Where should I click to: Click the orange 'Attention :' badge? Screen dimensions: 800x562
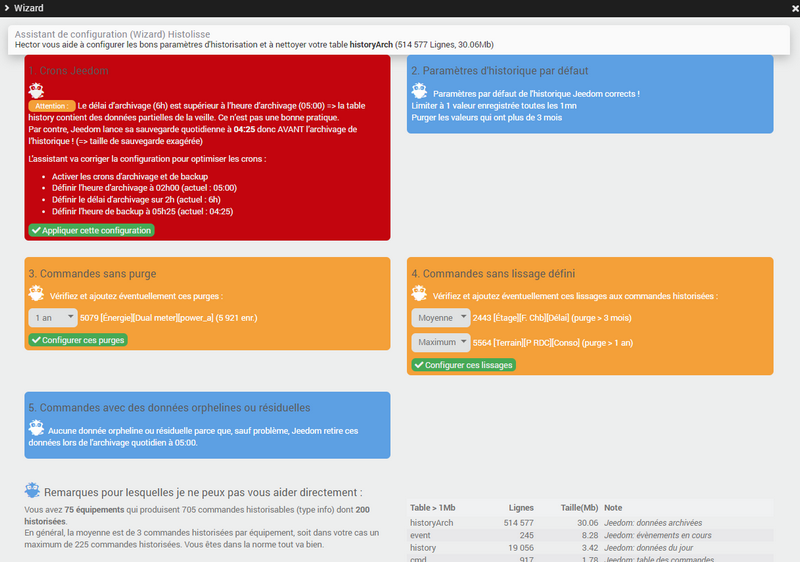(51, 105)
